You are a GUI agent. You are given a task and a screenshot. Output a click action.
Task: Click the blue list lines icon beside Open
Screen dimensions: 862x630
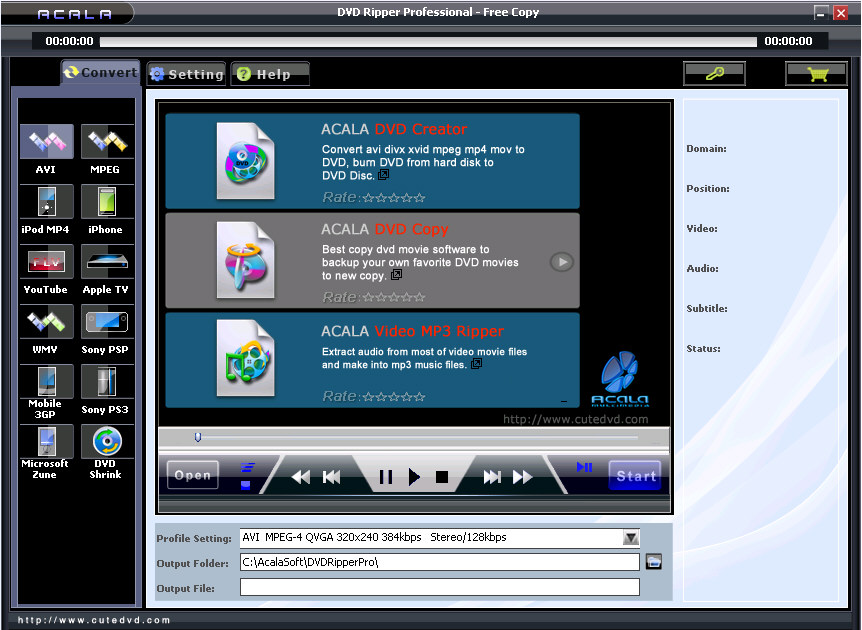click(248, 468)
